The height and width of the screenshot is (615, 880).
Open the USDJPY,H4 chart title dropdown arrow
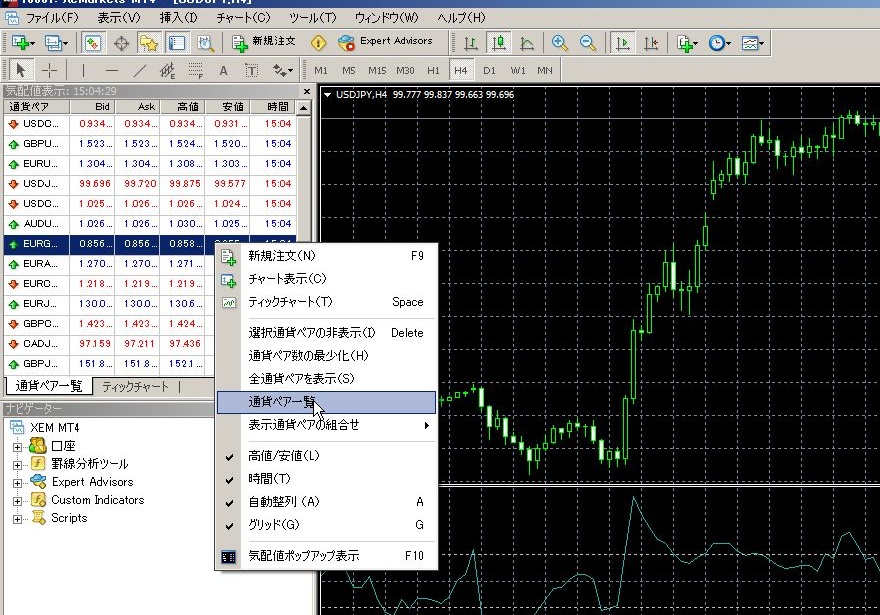pos(328,95)
